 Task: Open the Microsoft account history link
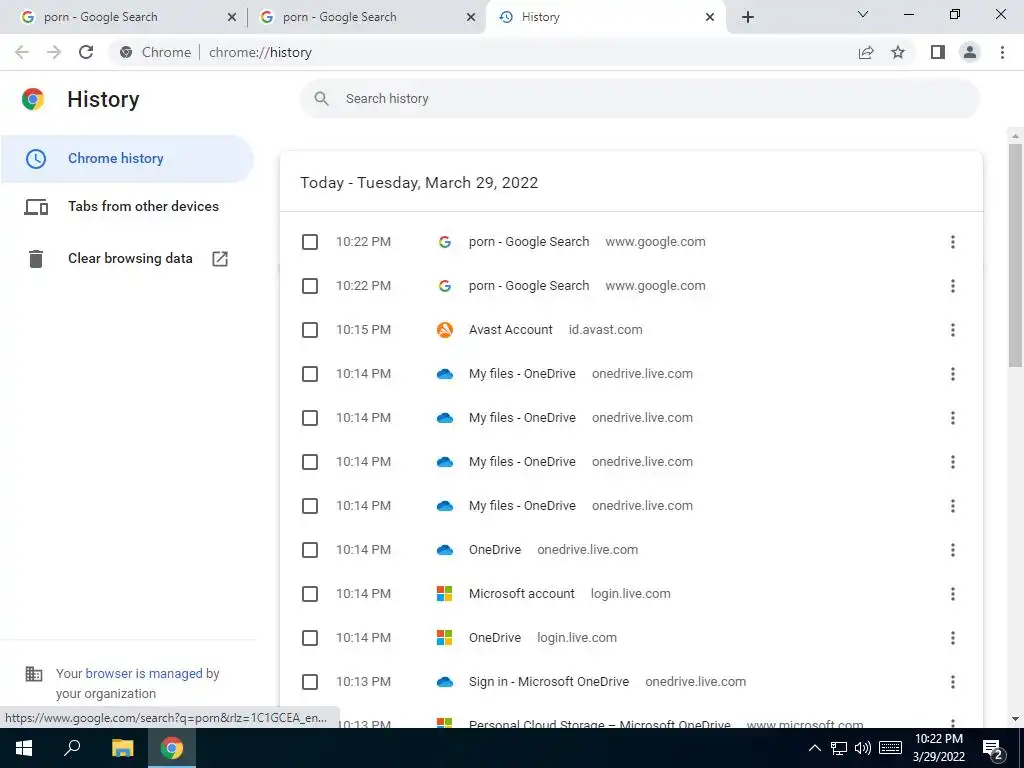pos(521,594)
